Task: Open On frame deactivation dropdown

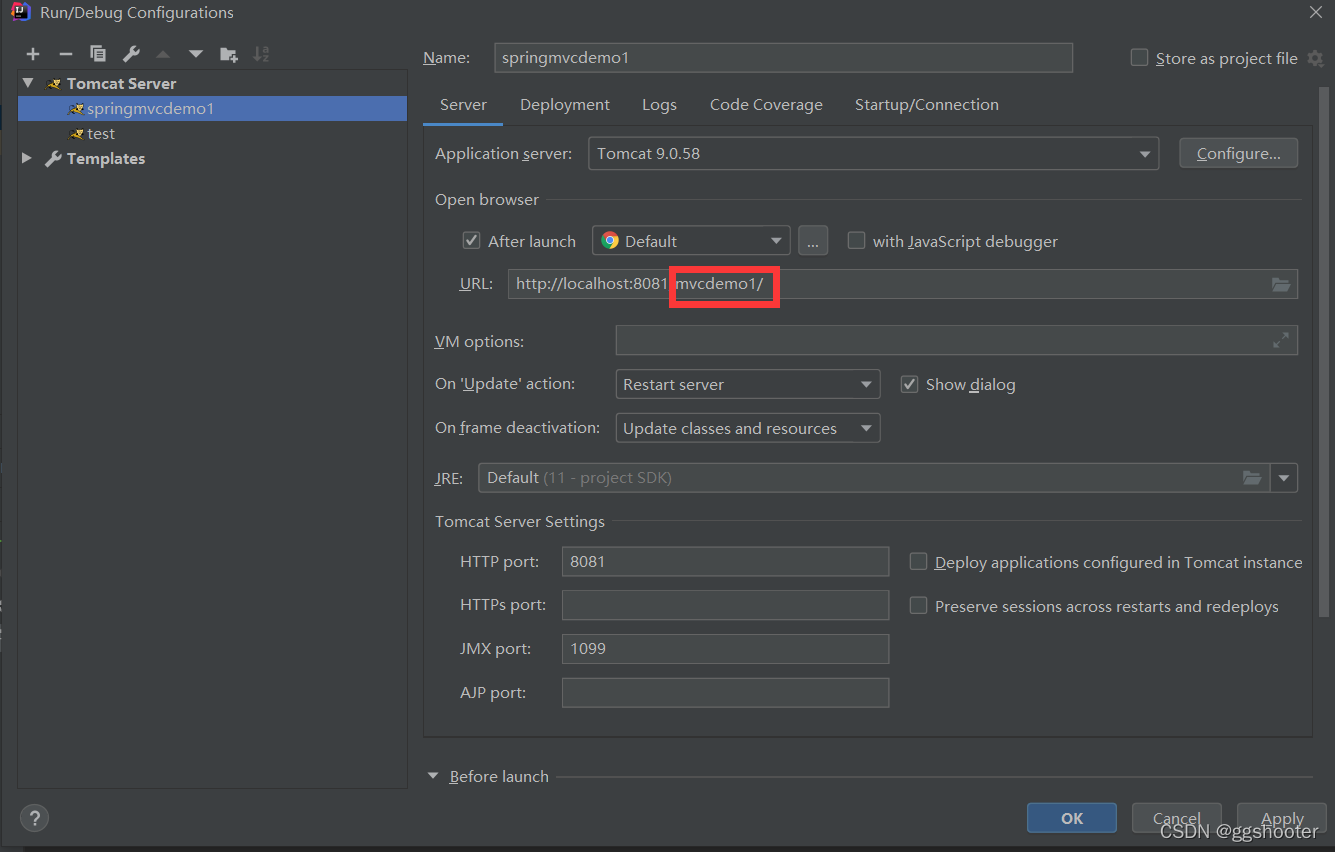Action: (x=748, y=428)
